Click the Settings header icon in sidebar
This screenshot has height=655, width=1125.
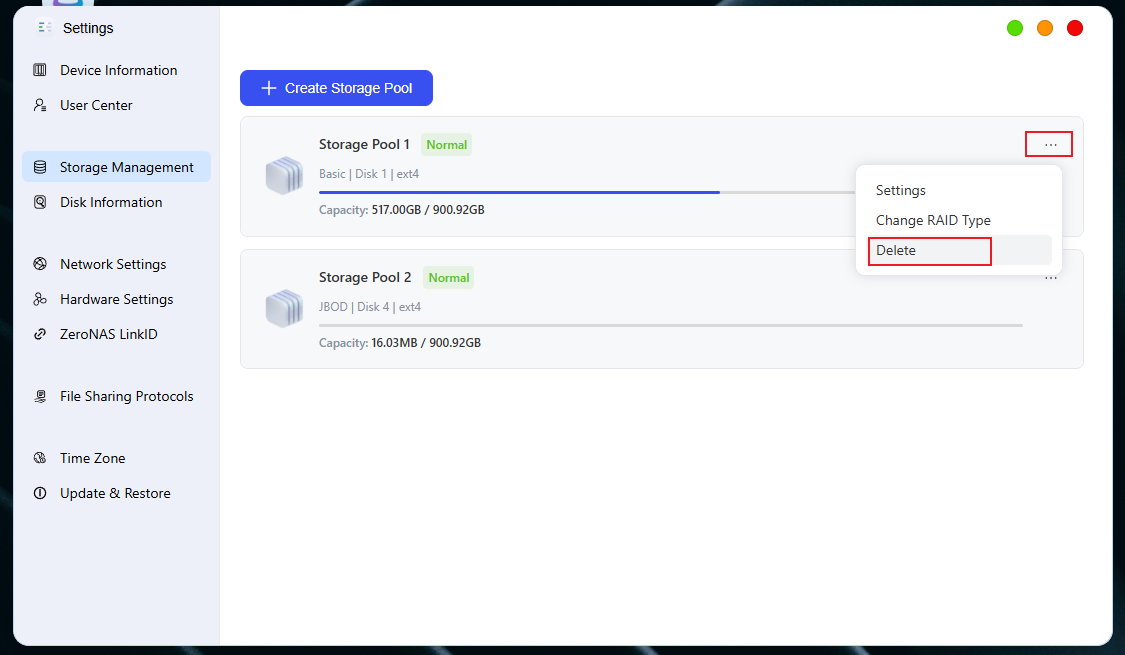[44, 27]
